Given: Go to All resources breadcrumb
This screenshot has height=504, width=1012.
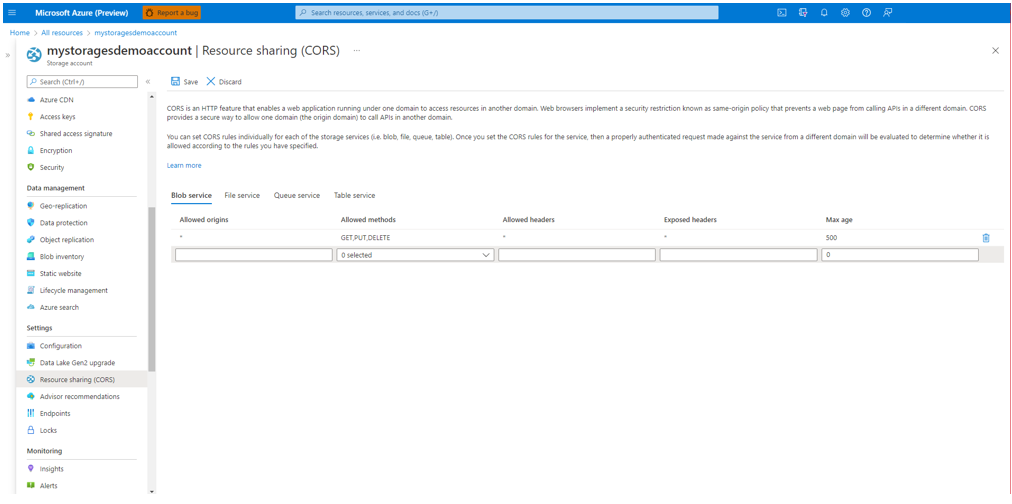Looking at the screenshot, I should click(x=62, y=32).
